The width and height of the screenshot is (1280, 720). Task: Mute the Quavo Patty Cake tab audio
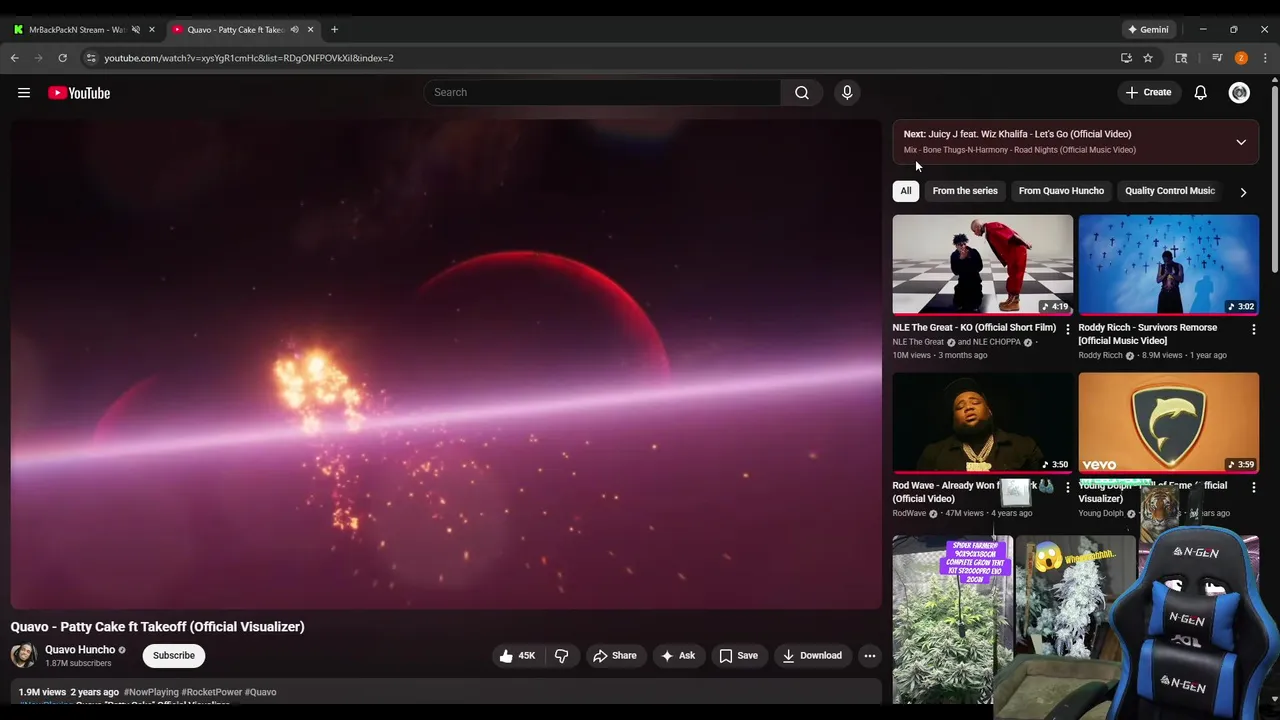click(294, 30)
